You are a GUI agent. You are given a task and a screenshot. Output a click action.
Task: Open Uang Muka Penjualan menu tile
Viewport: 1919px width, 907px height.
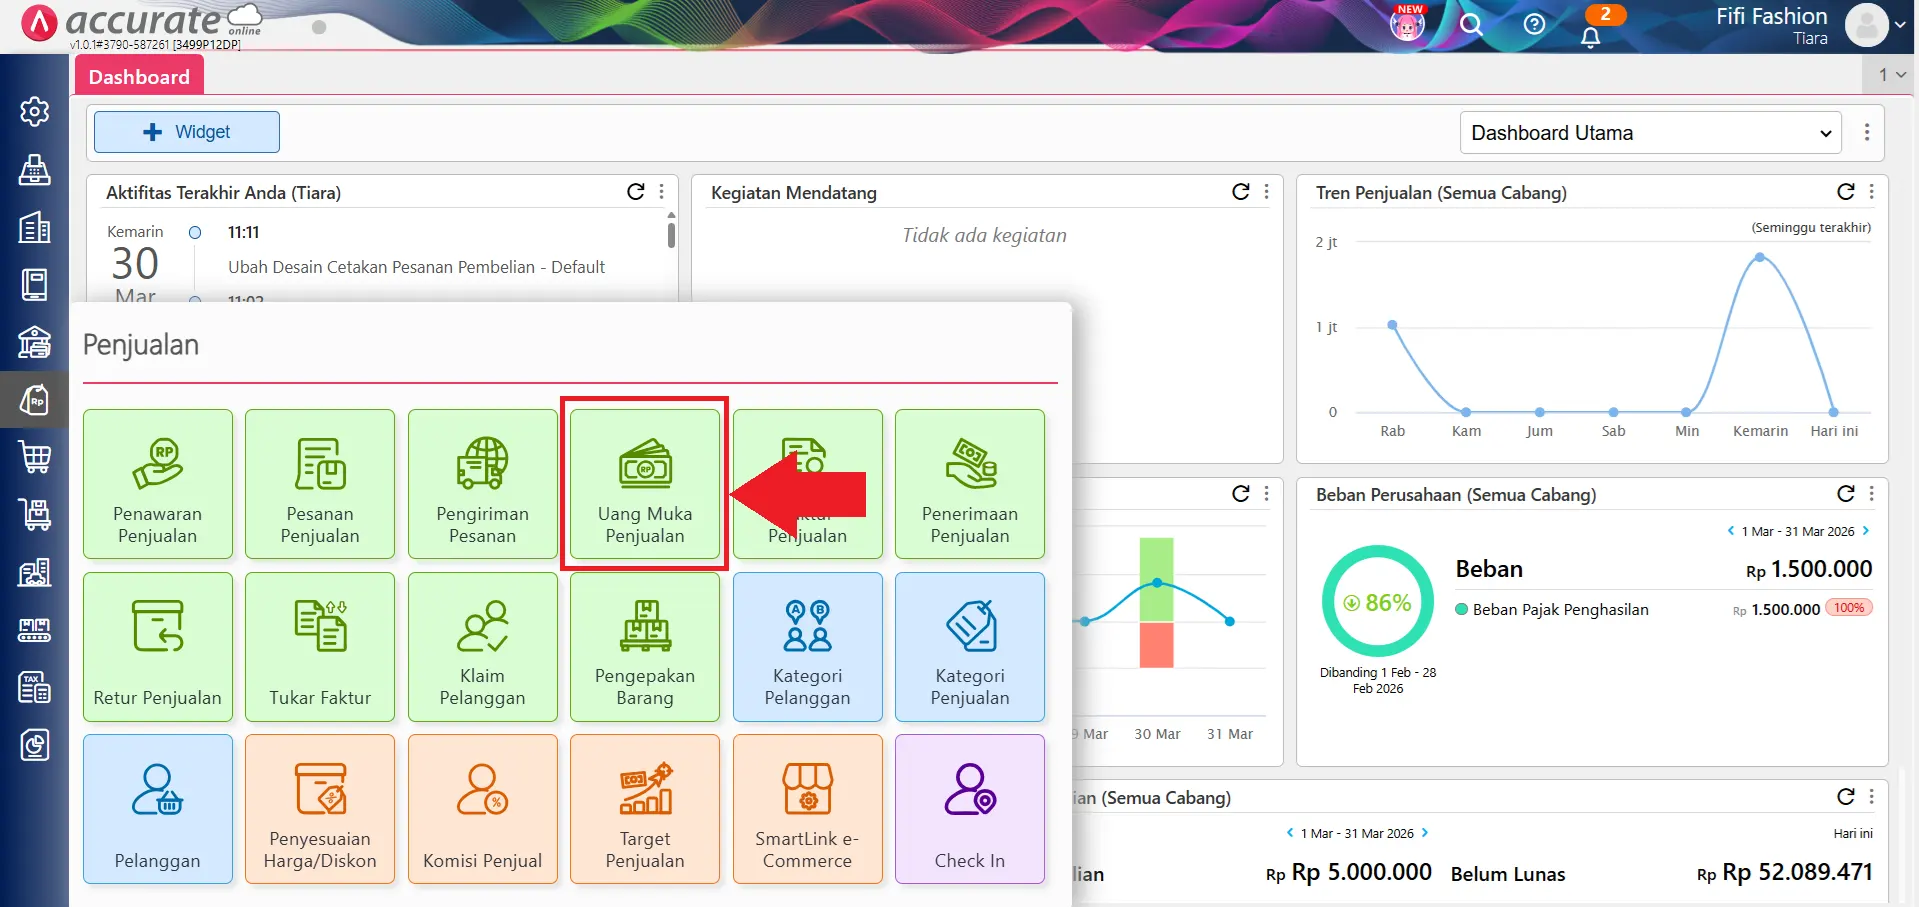point(644,484)
